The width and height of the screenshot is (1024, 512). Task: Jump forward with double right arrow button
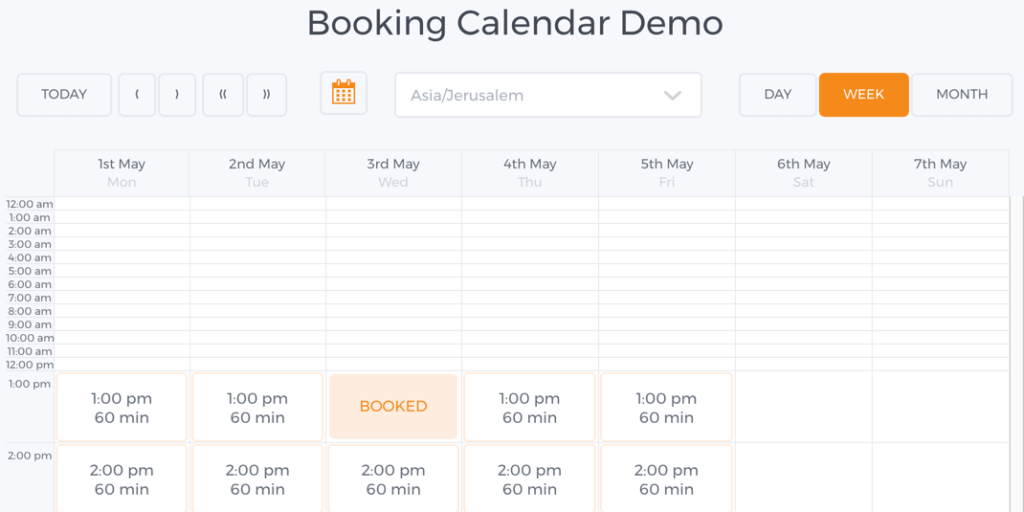[x=267, y=95]
